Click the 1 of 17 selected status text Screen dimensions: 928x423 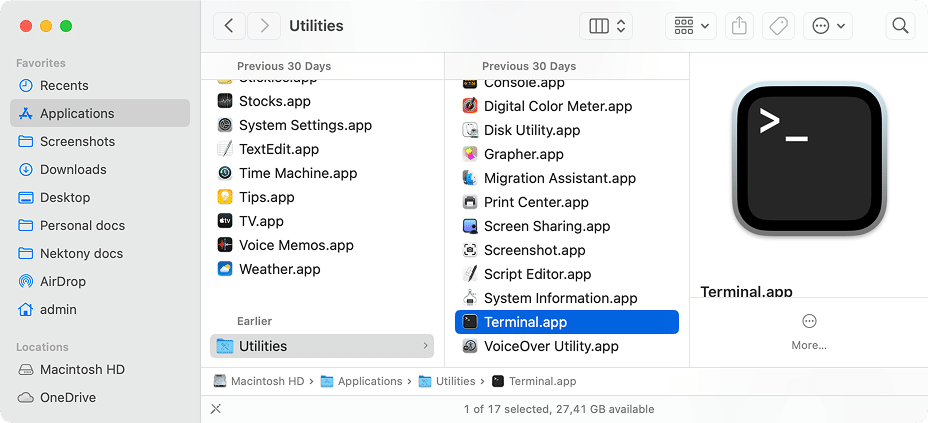point(559,409)
